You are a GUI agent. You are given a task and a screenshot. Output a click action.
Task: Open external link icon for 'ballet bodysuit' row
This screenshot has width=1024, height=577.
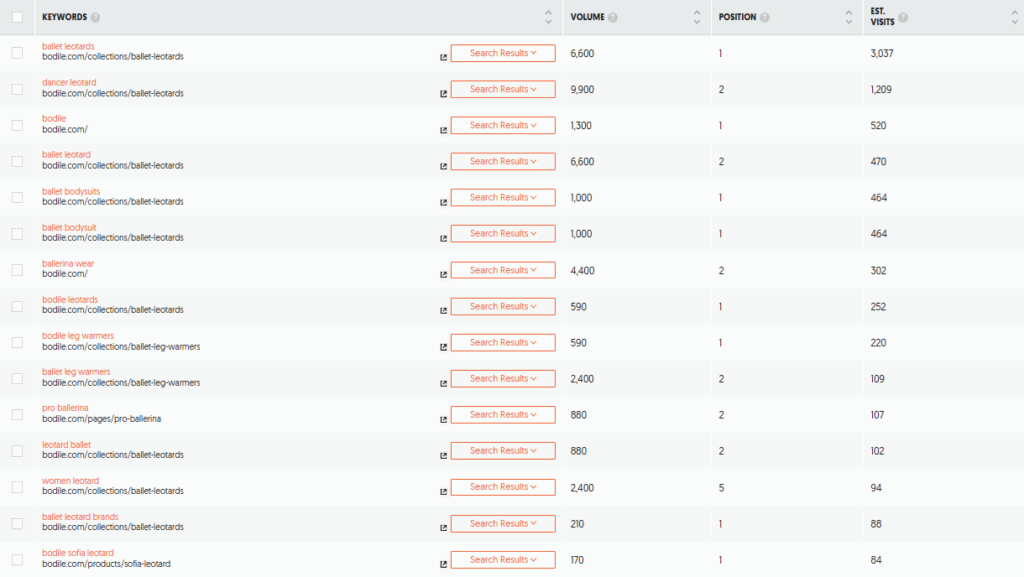coord(443,238)
